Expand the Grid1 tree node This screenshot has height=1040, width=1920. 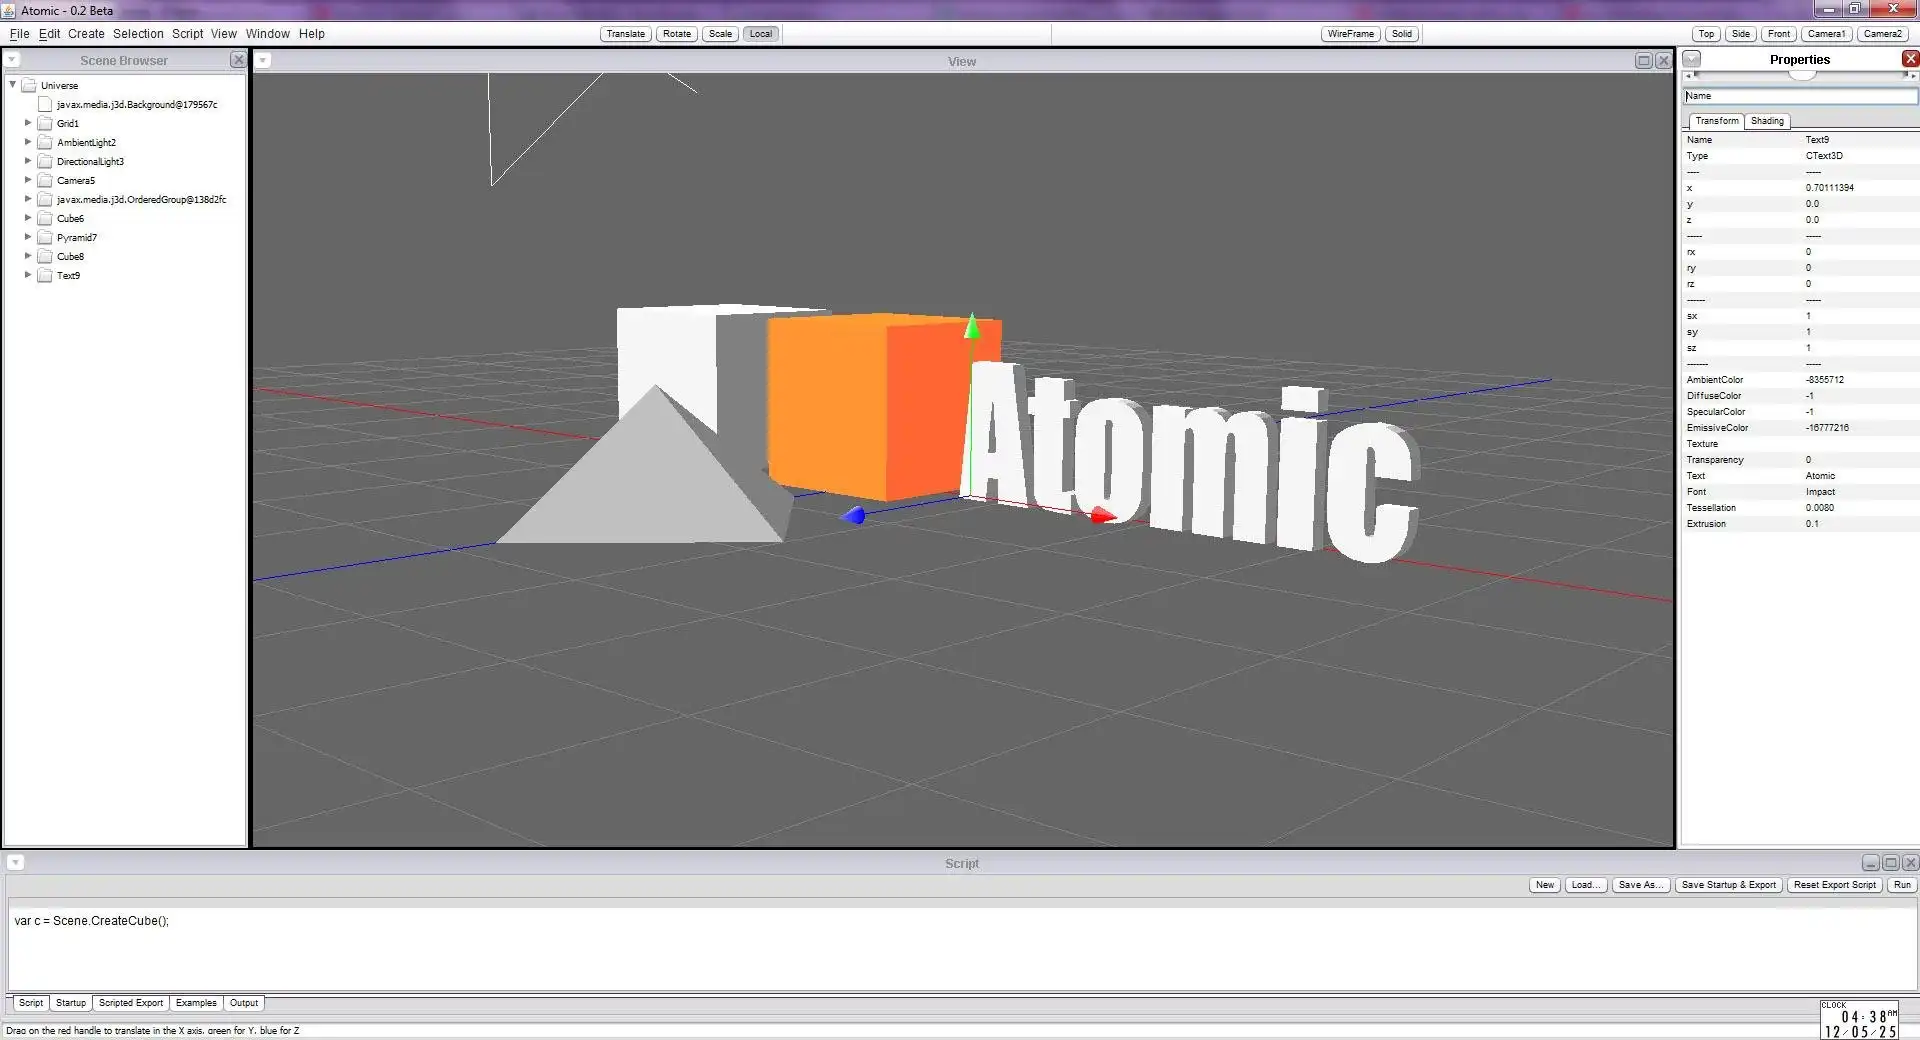point(28,123)
